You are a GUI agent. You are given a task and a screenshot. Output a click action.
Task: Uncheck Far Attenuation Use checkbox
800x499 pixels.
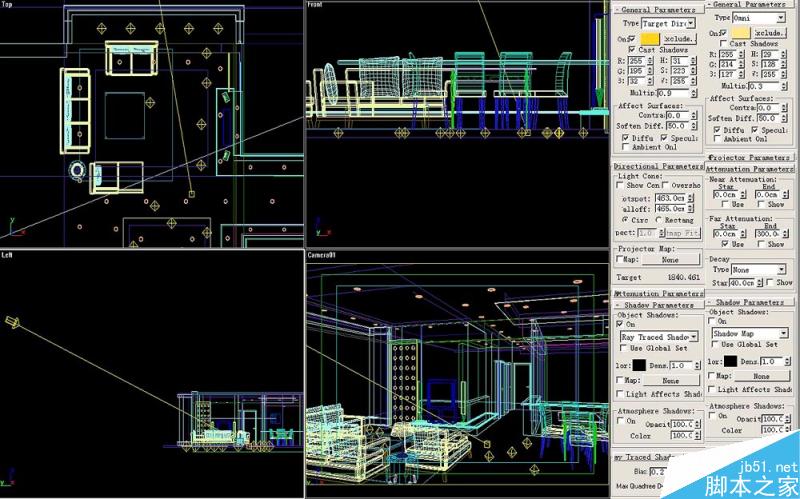click(724, 244)
